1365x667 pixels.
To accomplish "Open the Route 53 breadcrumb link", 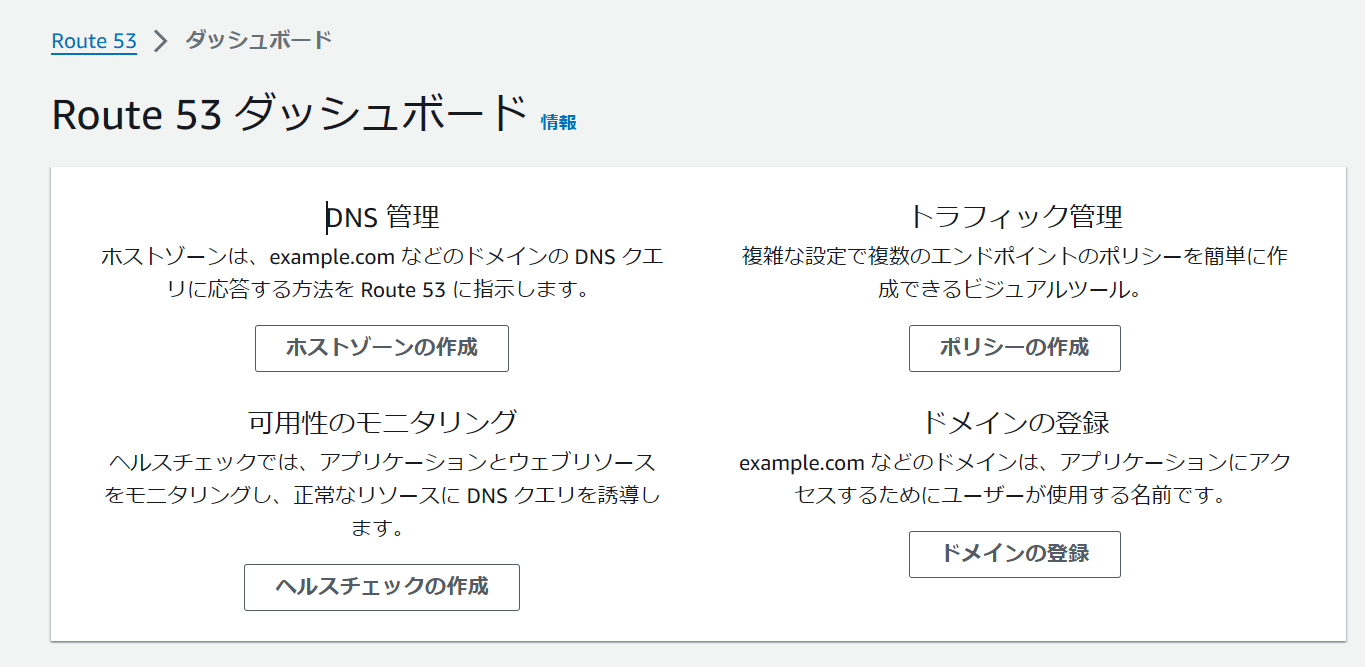I will click(94, 41).
